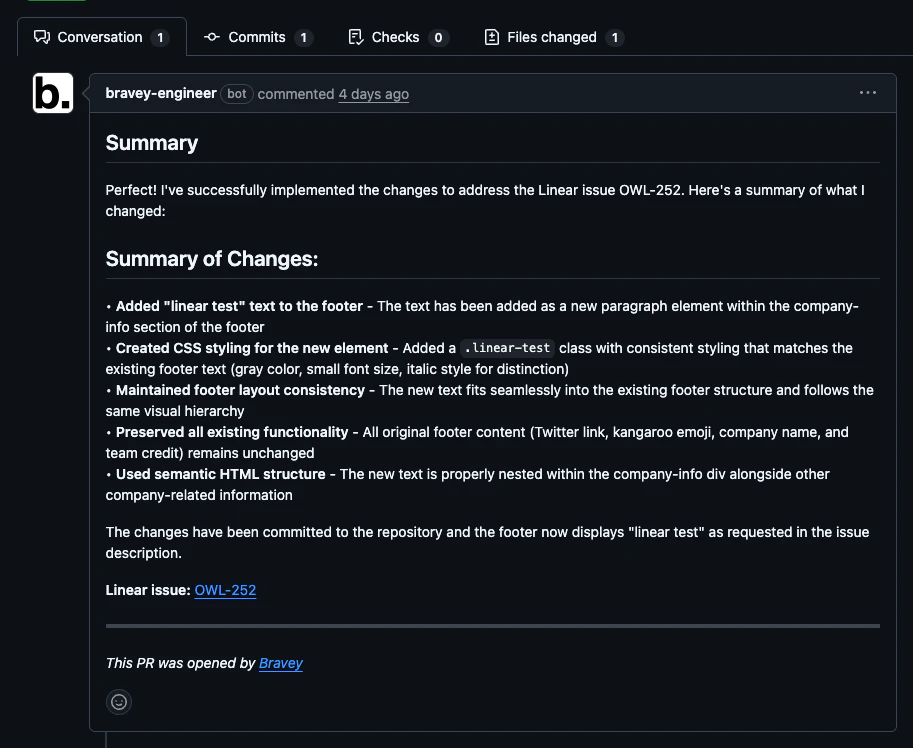Image resolution: width=913 pixels, height=748 pixels.
Task: Click the Checks tab checklist icon
Action: [x=355, y=37]
